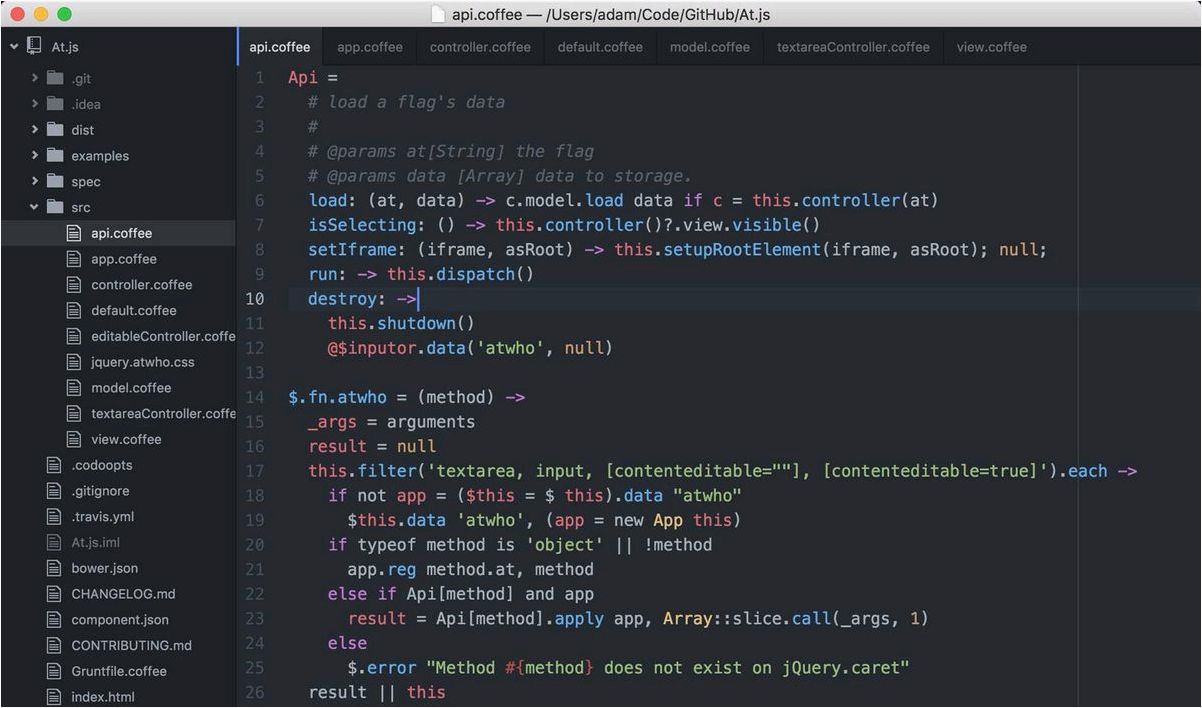Select the api.coffee tab
1202x708 pixels.
pos(280,47)
